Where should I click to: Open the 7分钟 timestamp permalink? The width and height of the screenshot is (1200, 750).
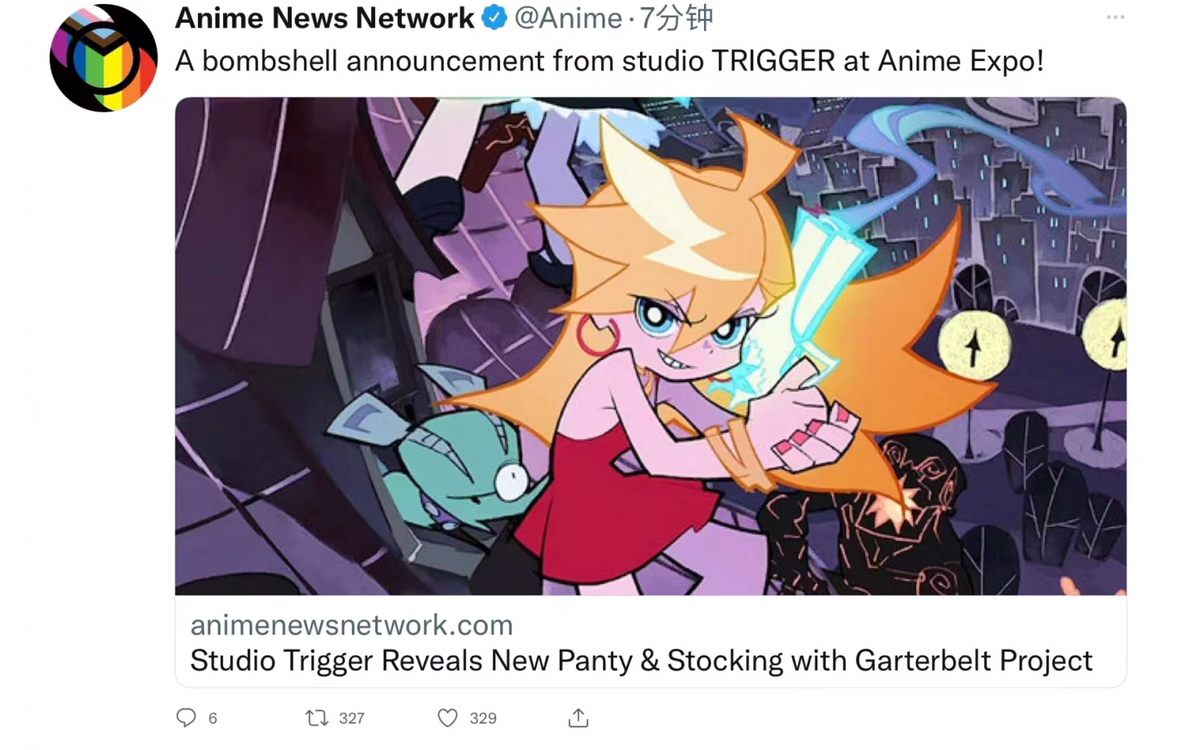677,18
